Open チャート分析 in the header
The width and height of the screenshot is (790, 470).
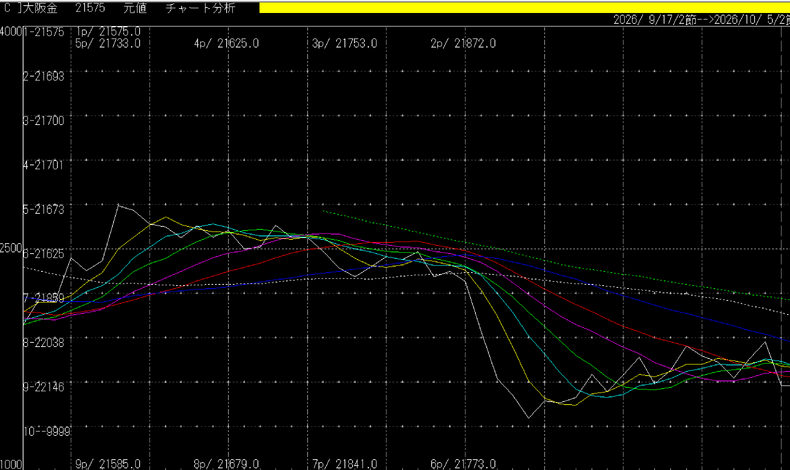pos(201,8)
